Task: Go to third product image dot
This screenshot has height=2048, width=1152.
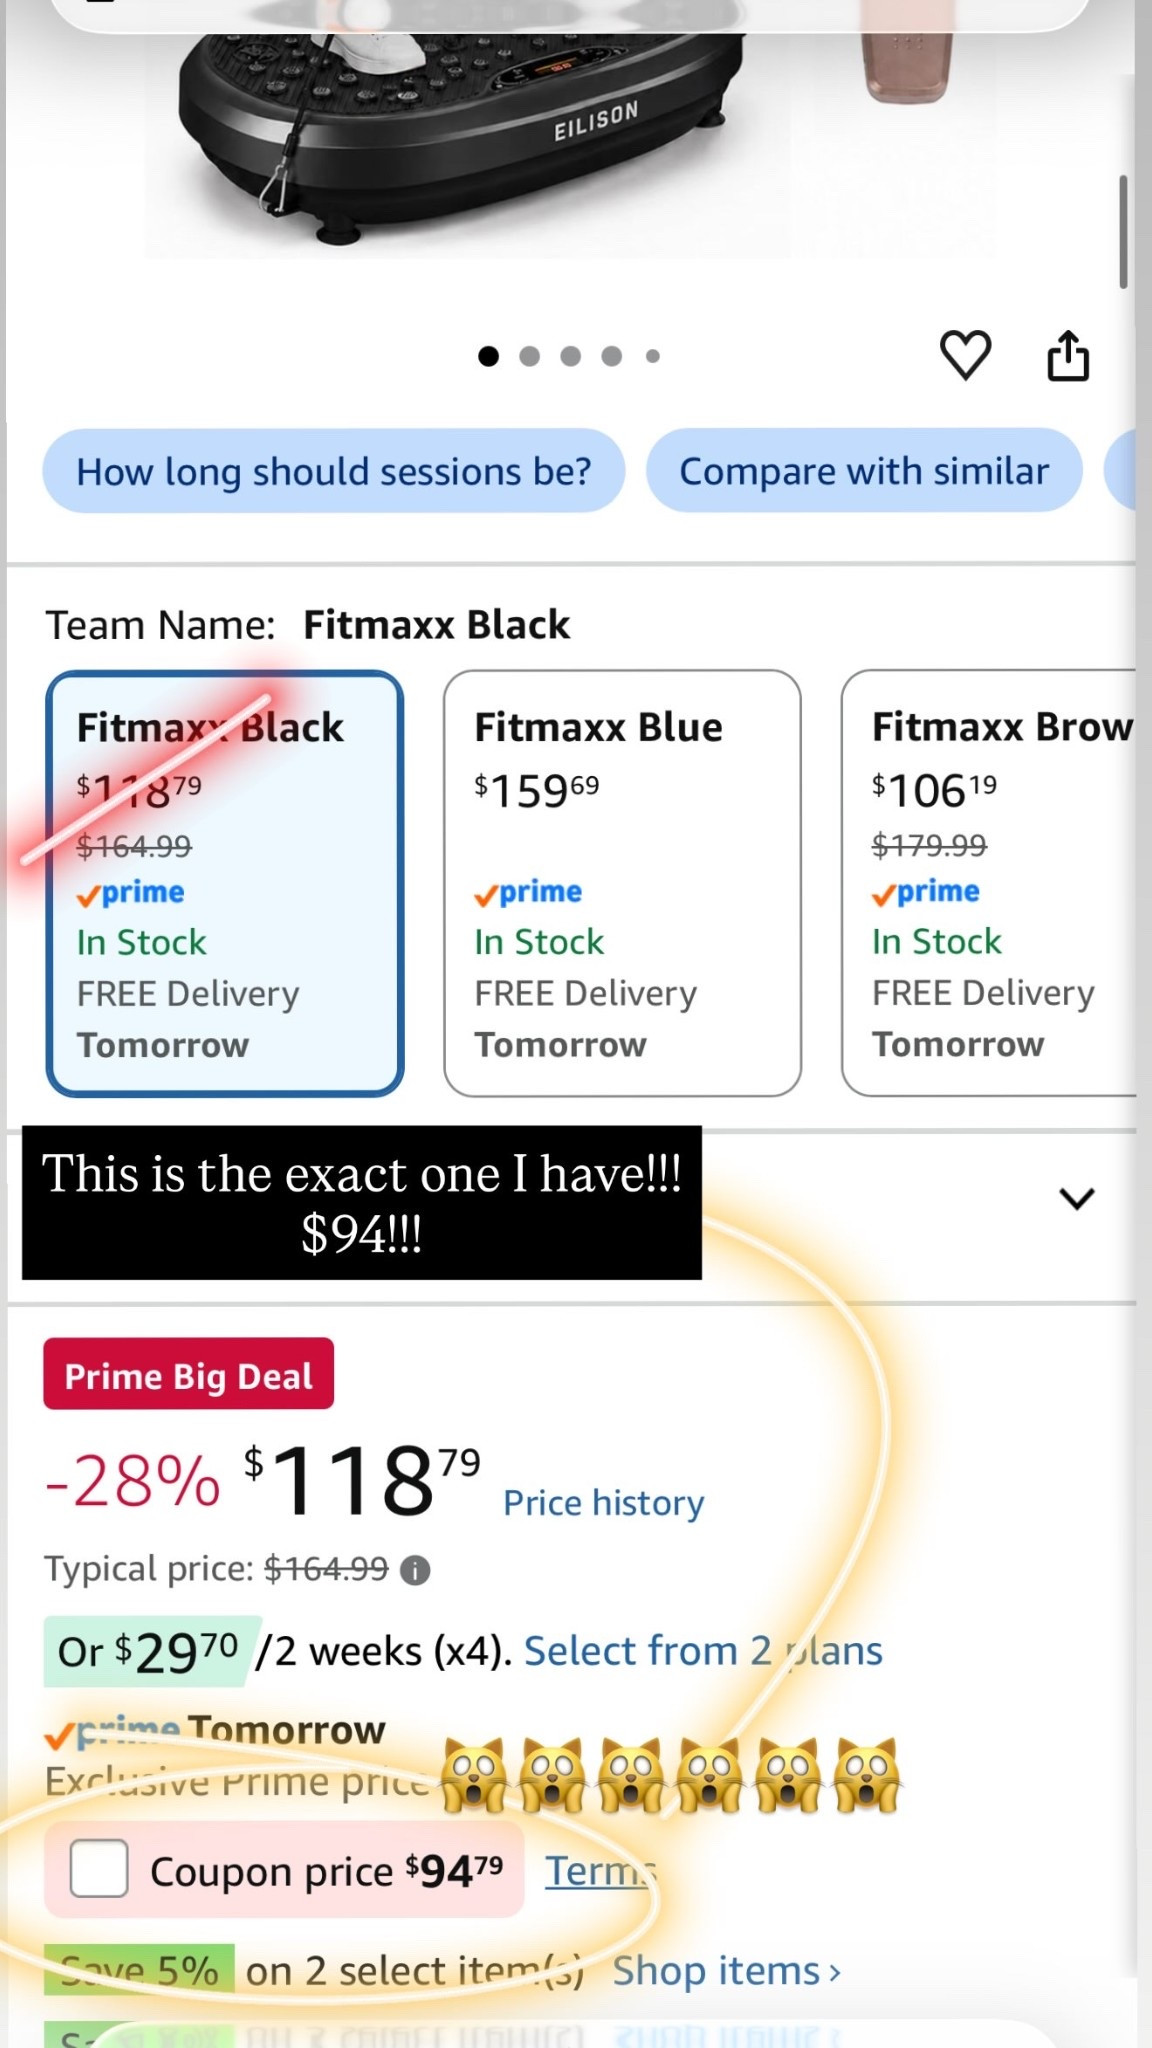Action: (x=571, y=356)
